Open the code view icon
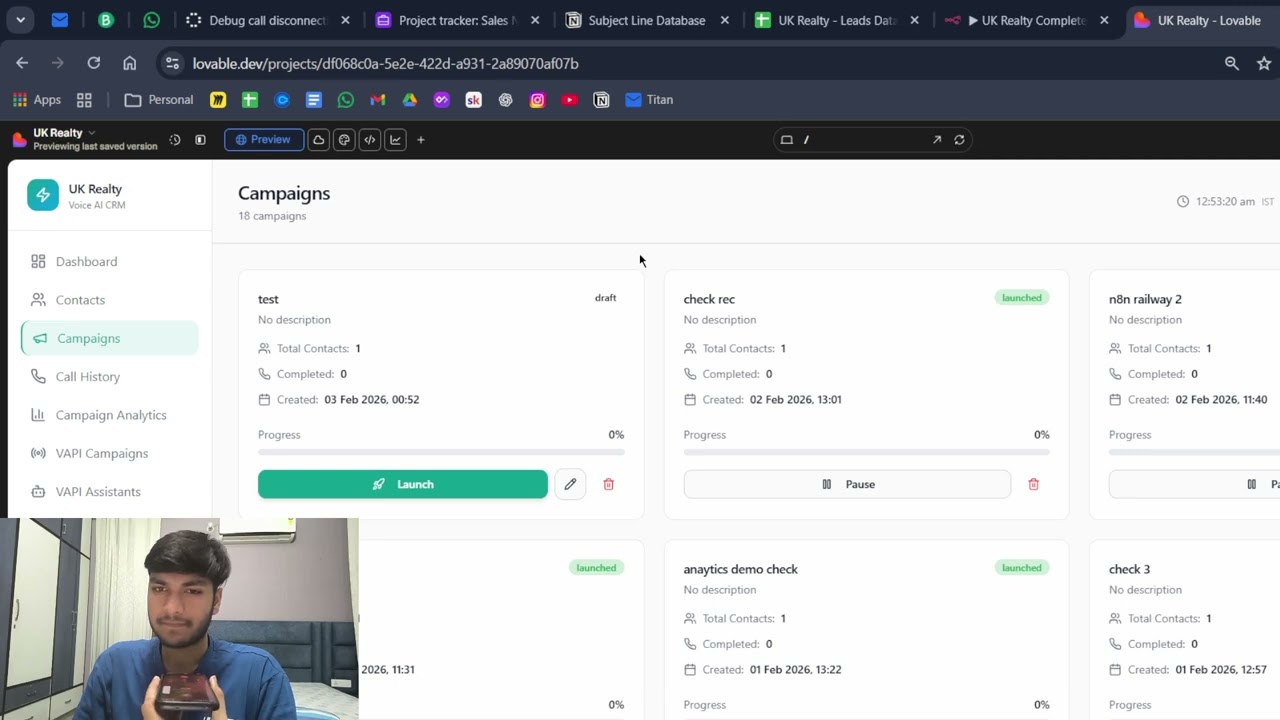The image size is (1280, 720). coord(370,140)
